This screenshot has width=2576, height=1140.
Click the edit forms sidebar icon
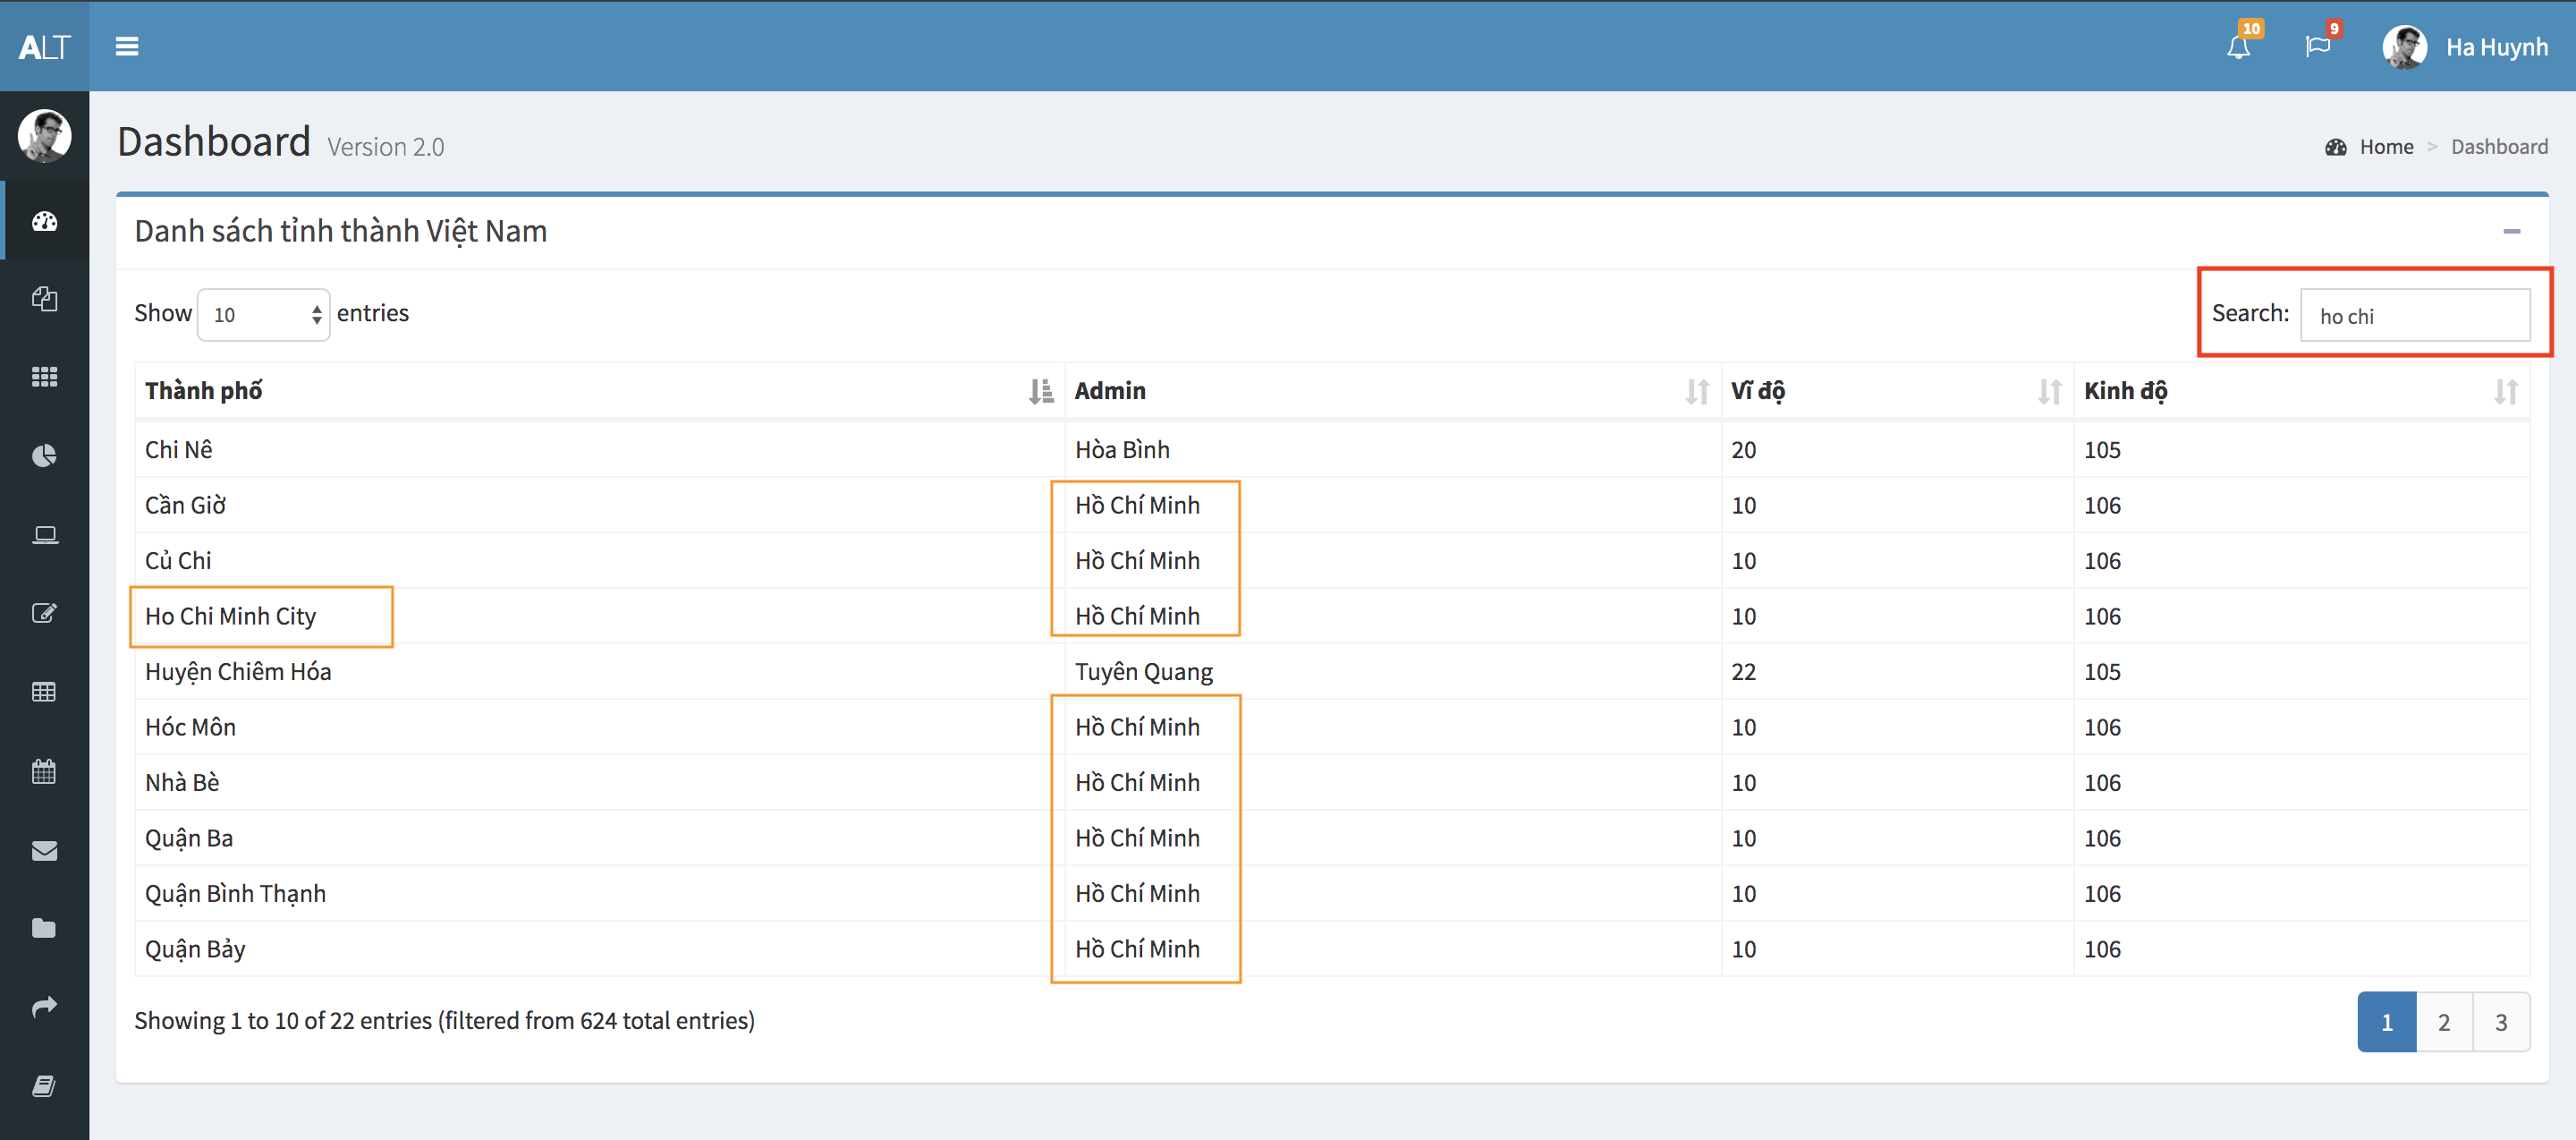pos(44,613)
